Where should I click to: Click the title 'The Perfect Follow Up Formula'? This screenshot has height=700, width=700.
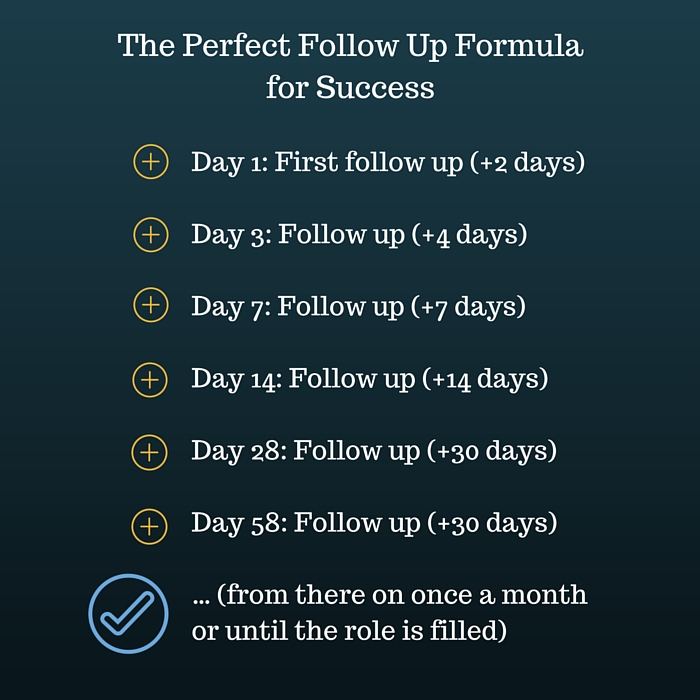(350, 46)
